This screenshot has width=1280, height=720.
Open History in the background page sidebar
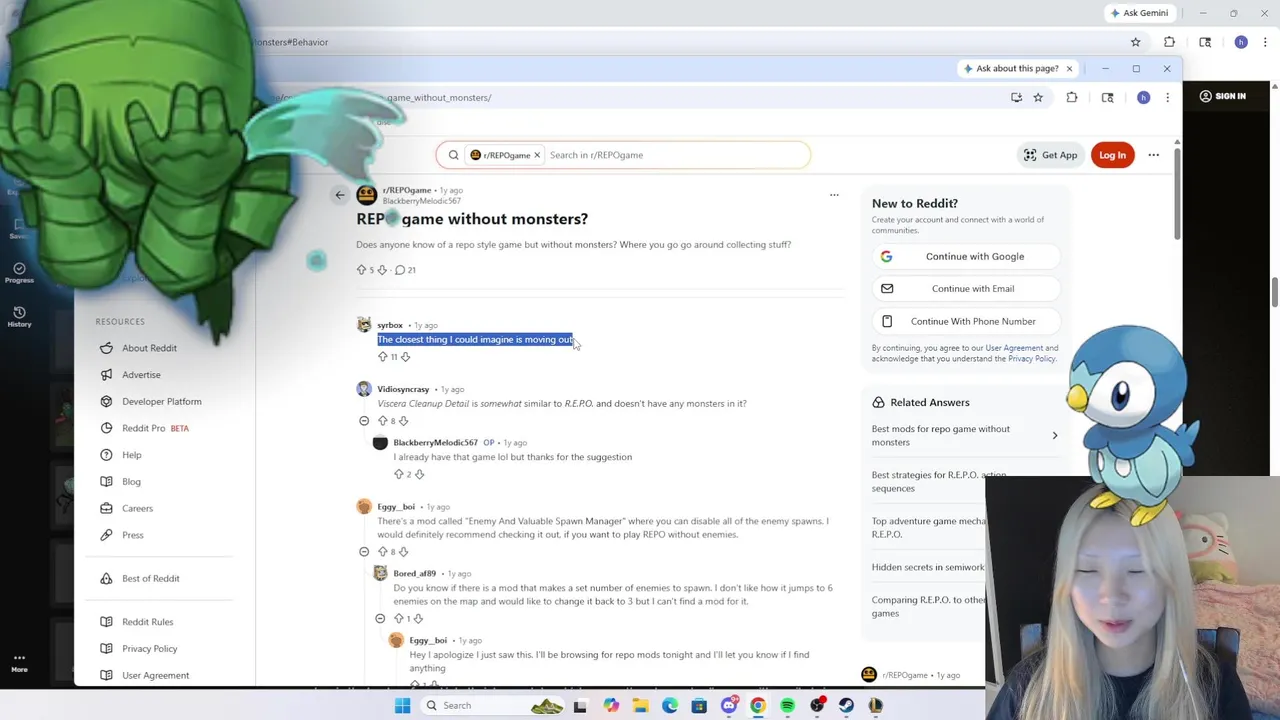point(19,317)
